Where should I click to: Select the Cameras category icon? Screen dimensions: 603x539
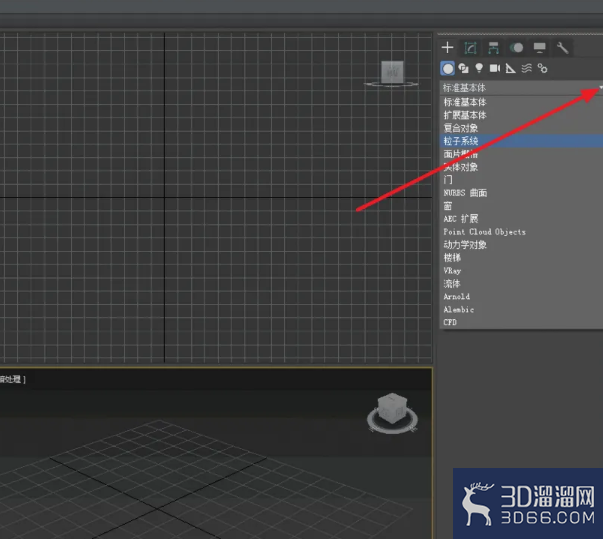point(495,68)
